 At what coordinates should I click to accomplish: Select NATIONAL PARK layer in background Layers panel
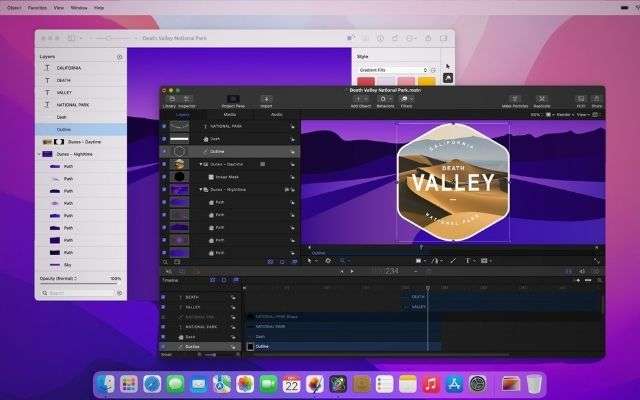(x=81, y=105)
